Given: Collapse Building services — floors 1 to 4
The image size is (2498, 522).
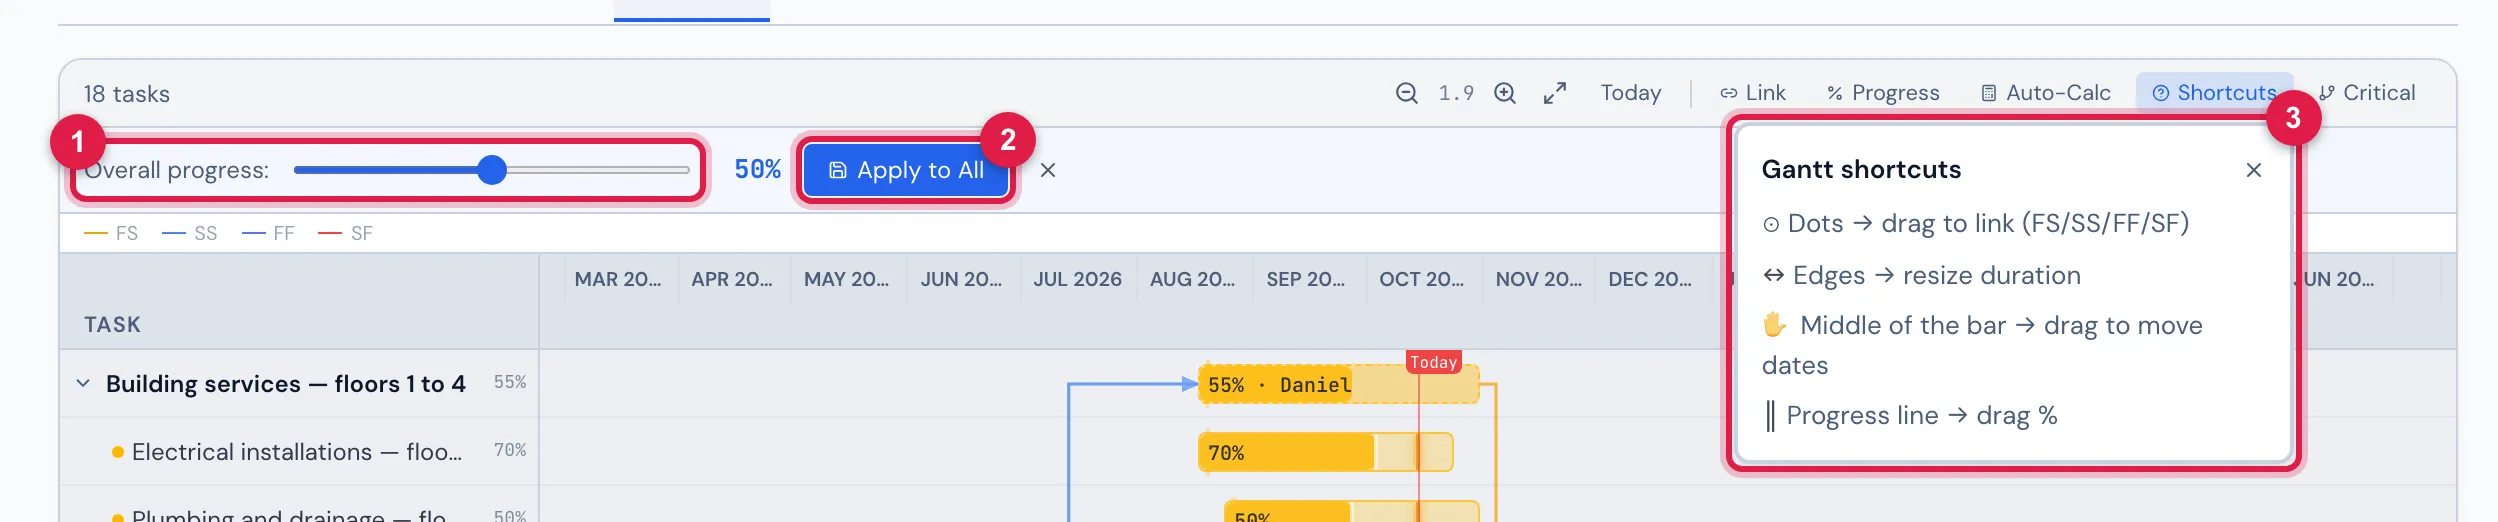Looking at the screenshot, I should 83,383.
